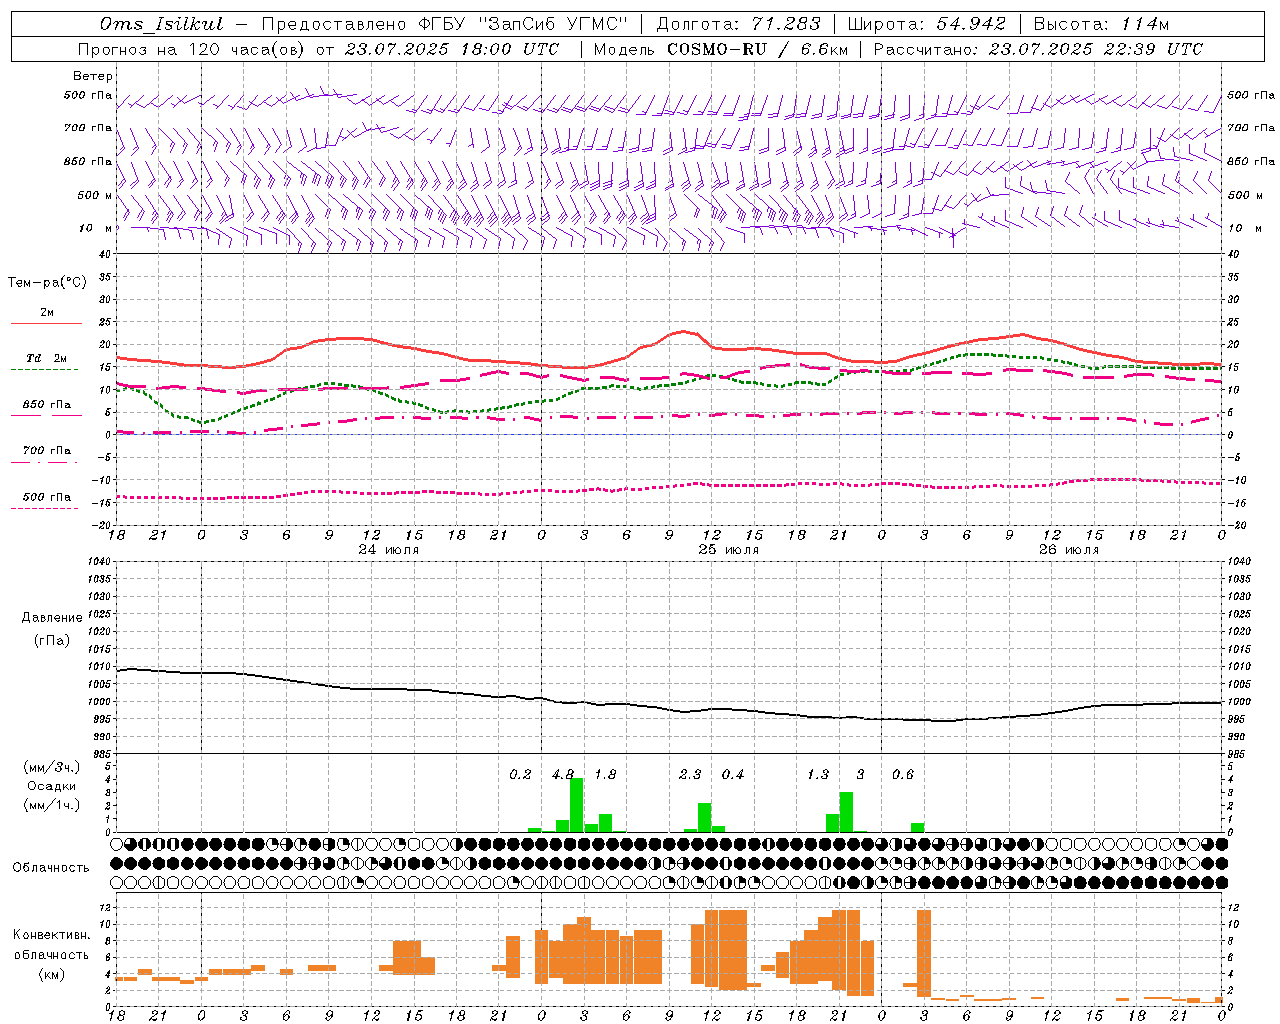Click the 26 июля date label
This screenshot has width=1280, height=1024.
pos(1069,550)
